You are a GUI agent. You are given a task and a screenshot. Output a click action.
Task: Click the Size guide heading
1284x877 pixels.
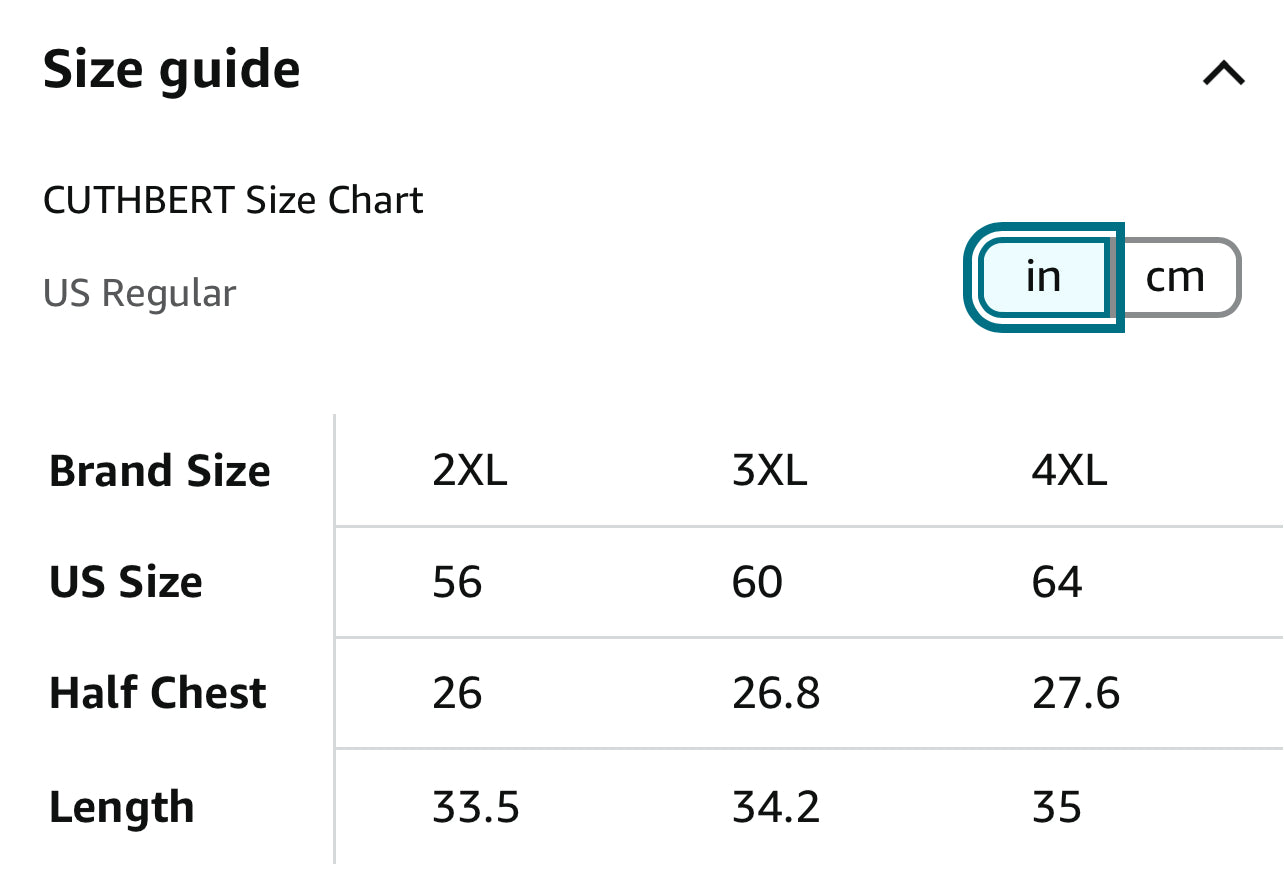[x=171, y=70]
